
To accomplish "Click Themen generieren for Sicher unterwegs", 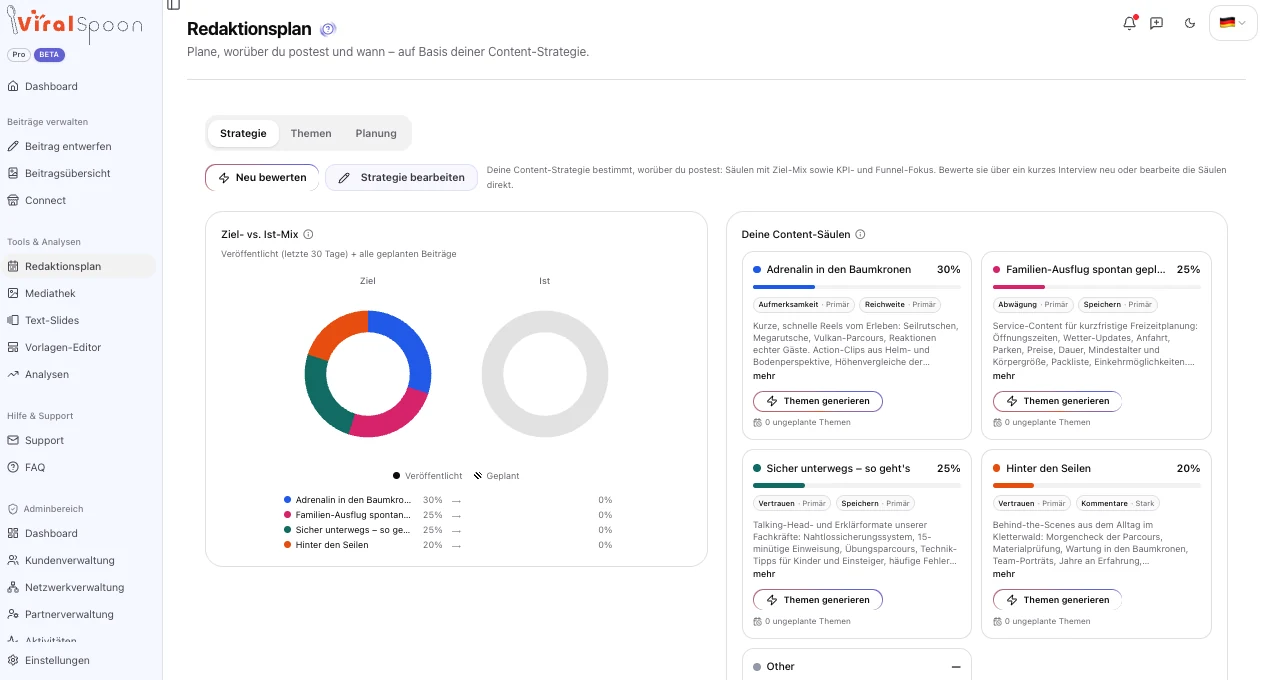I will coord(818,600).
